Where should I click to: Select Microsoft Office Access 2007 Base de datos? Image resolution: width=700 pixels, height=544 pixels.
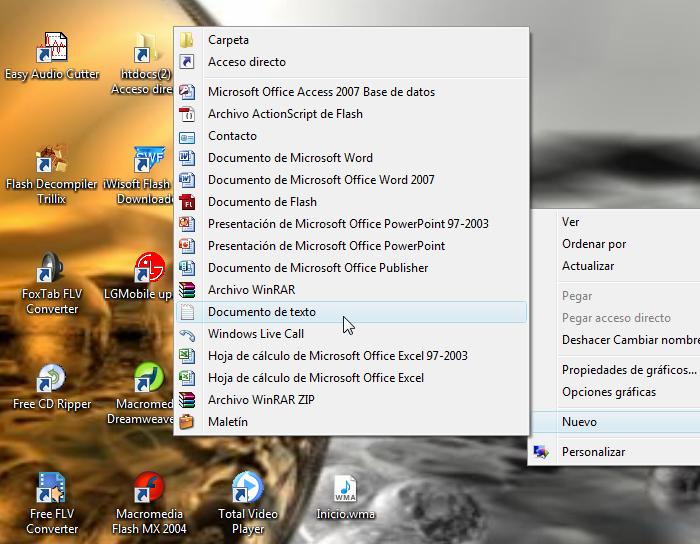351,91
